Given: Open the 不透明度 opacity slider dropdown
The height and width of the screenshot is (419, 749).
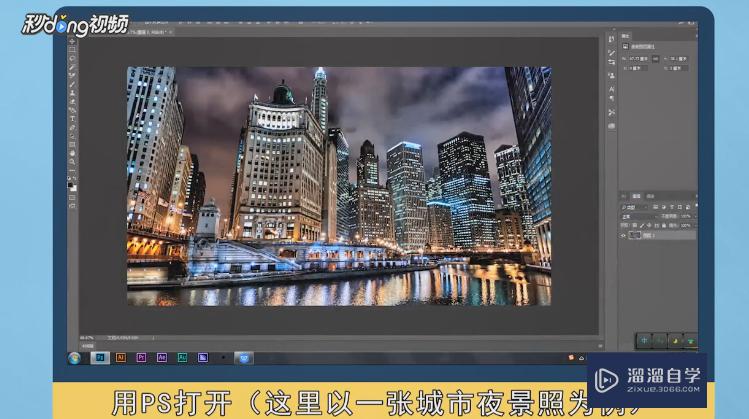Looking at the screenshot, I should [696, 216].
